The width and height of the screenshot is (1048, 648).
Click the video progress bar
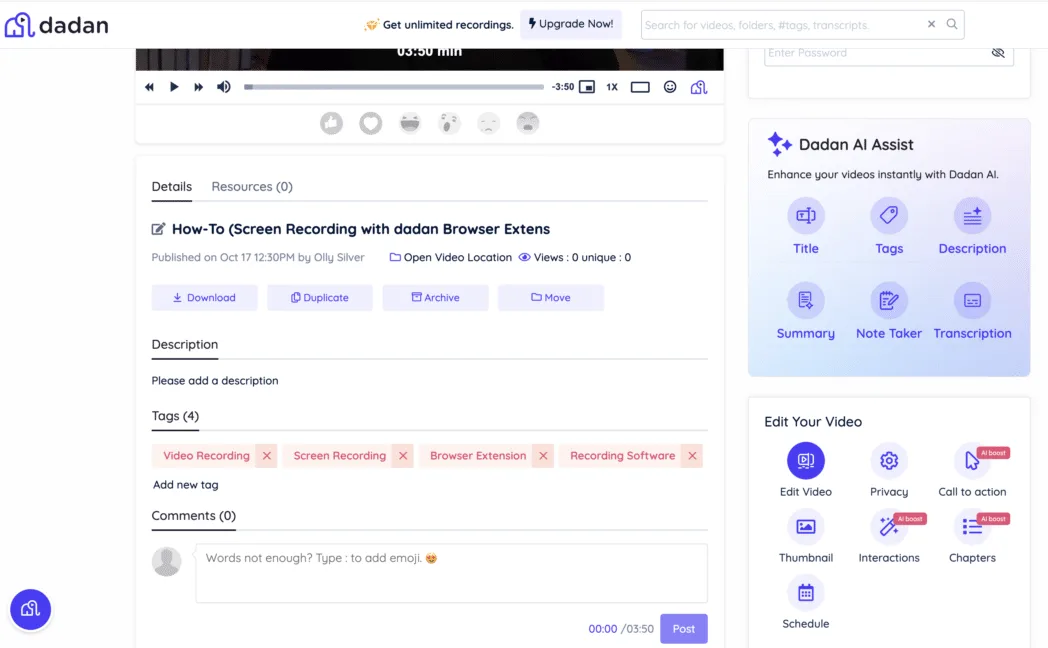tap(393, 87)
